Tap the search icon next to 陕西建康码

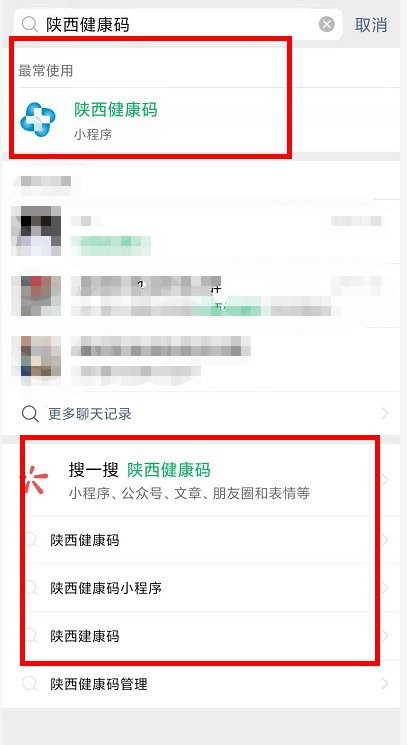31,636
